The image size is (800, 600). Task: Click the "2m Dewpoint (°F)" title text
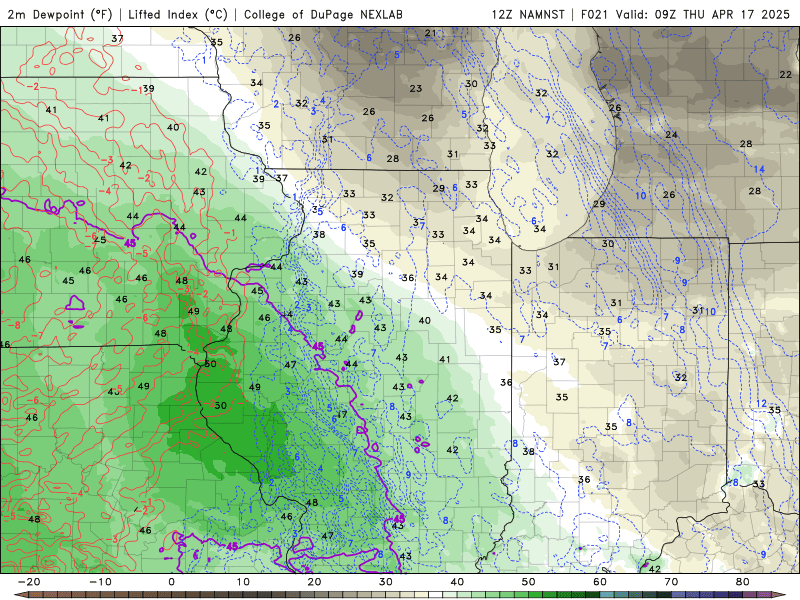(x=59, y=14)
